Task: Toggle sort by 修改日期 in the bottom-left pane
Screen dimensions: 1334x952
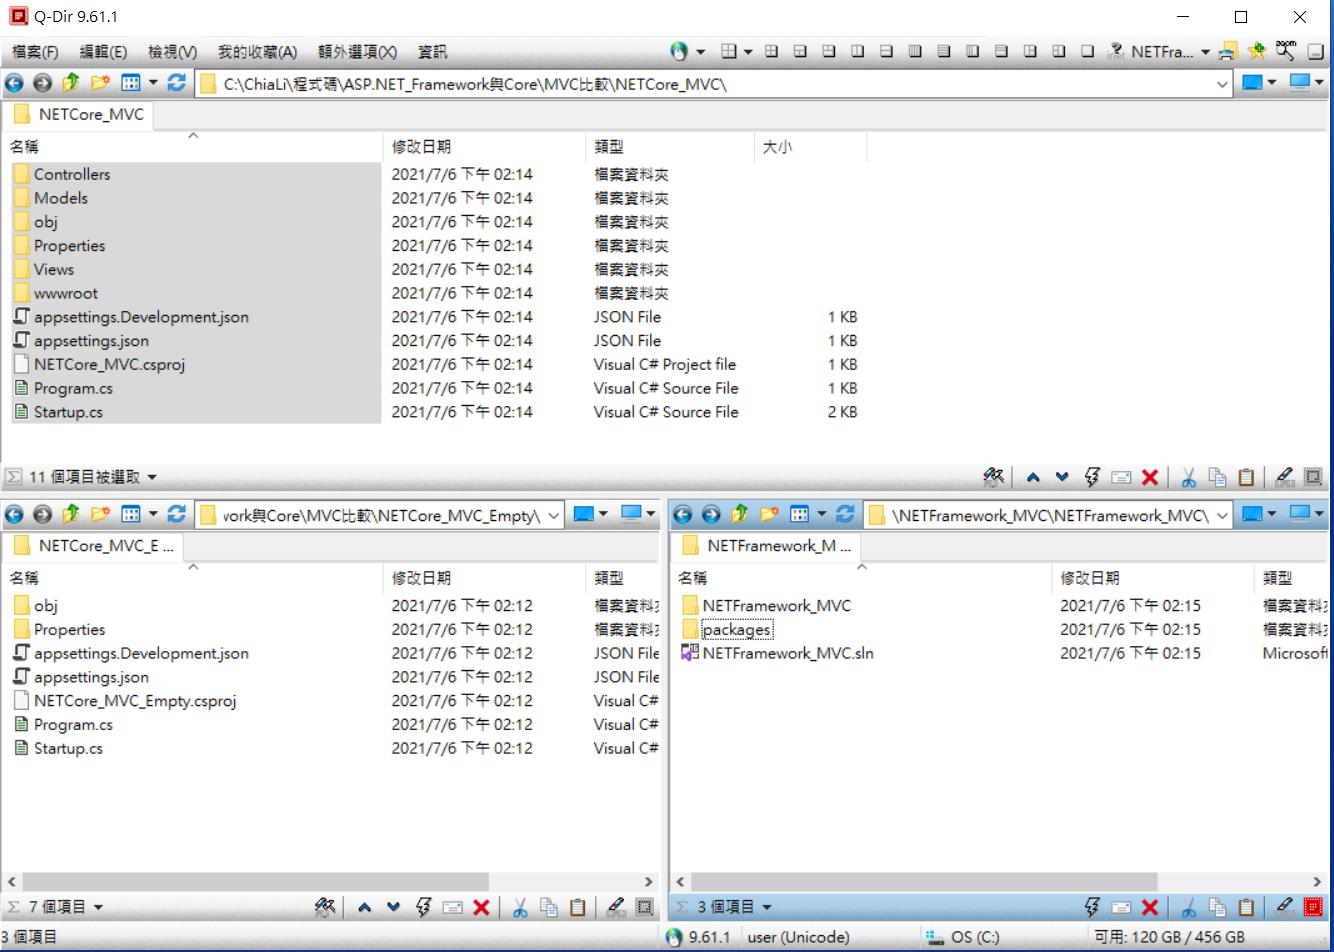Action: pyautogui.click(x=421, y=578)
